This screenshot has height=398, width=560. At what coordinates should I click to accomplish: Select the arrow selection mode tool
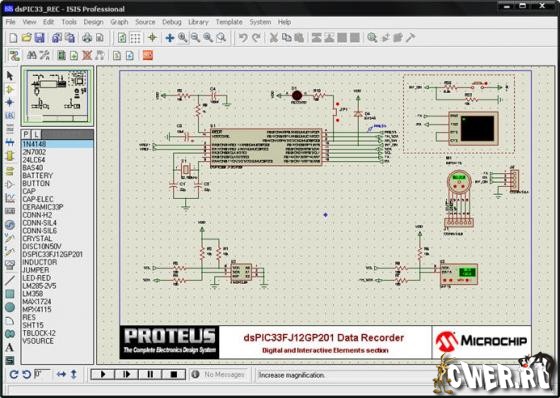[10, 76]
